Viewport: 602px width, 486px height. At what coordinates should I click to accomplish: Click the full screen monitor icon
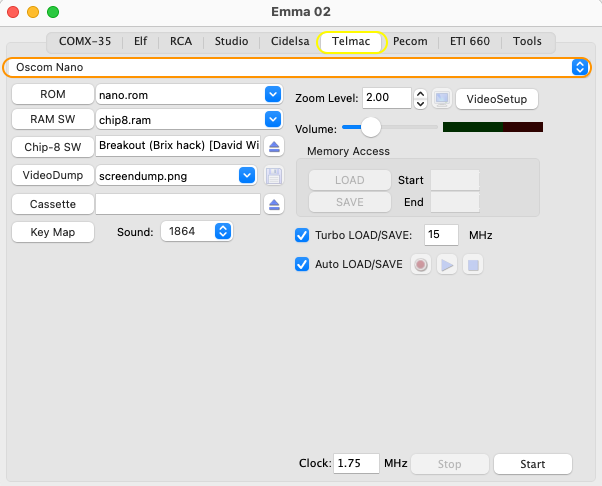tap(442, 99)
